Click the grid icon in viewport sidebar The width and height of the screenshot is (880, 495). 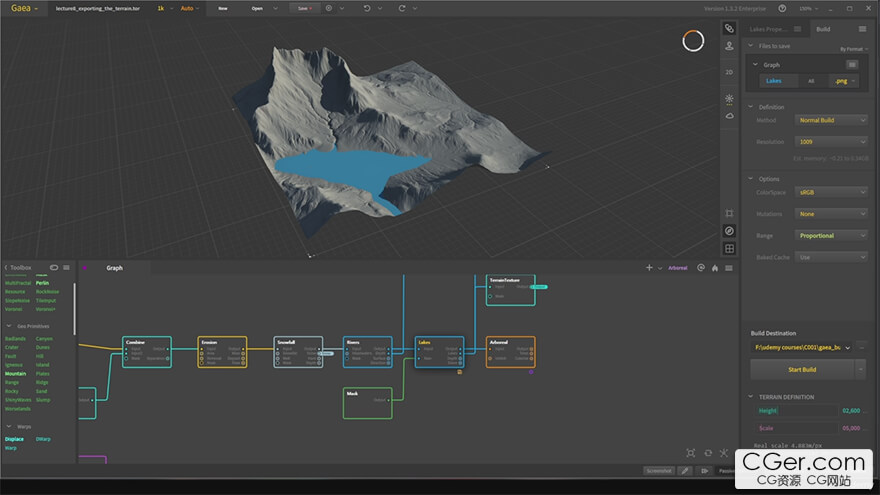tap(729, 248)
